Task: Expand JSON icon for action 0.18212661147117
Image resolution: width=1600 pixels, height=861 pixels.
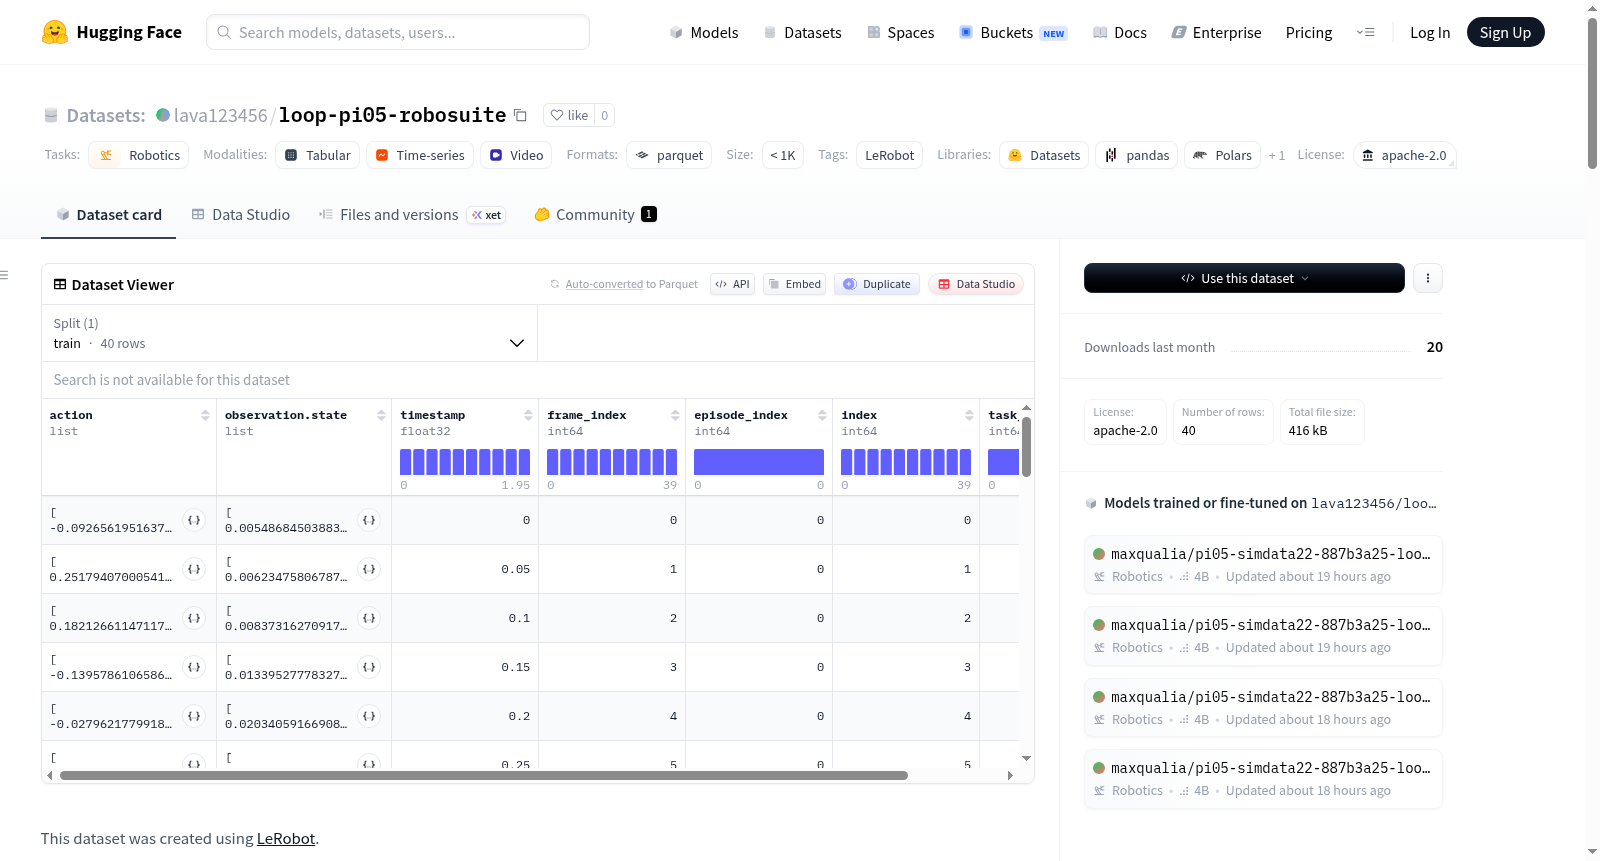Action: [194, 618]
